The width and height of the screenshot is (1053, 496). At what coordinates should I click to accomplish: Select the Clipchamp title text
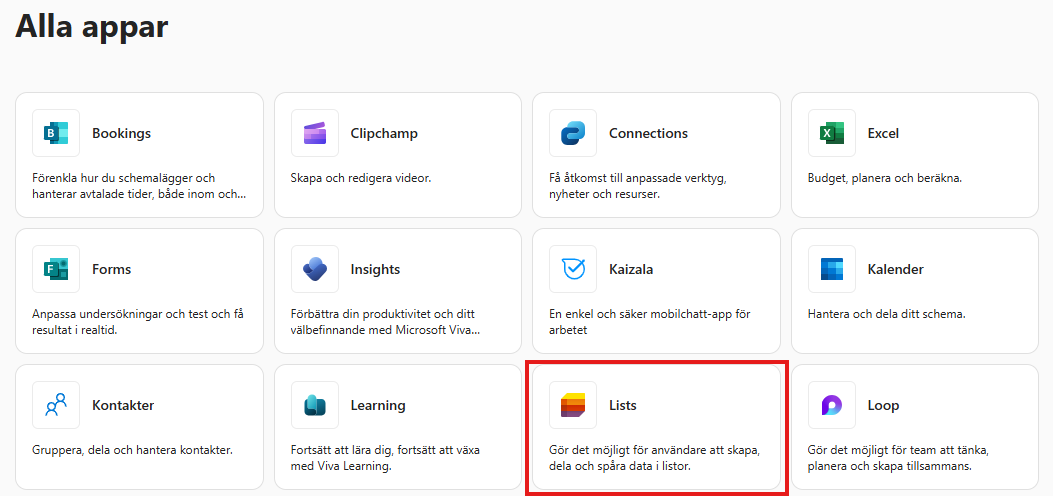[x=384, y=133]
